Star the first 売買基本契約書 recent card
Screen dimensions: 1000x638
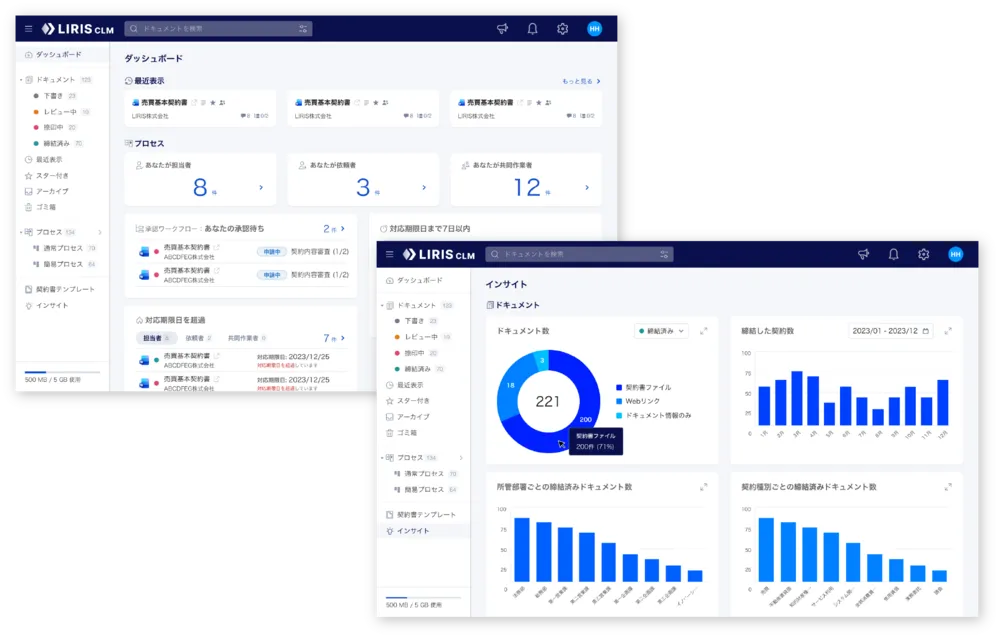(213, 102)
